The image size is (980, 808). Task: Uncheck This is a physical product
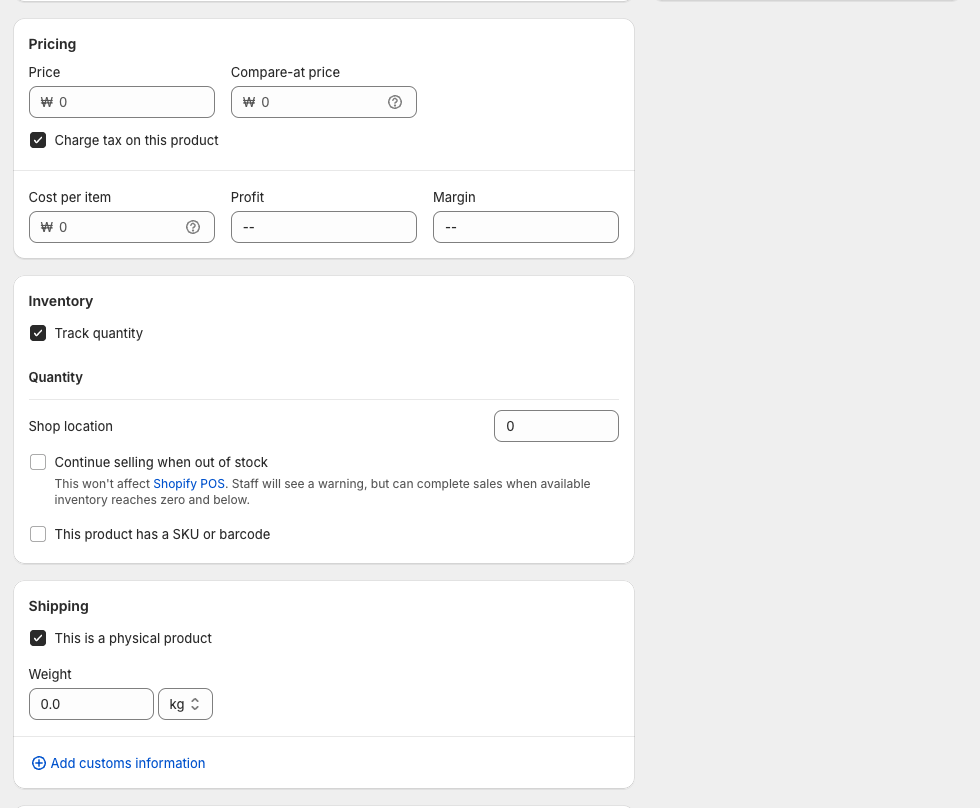click(x=37, y=638)
